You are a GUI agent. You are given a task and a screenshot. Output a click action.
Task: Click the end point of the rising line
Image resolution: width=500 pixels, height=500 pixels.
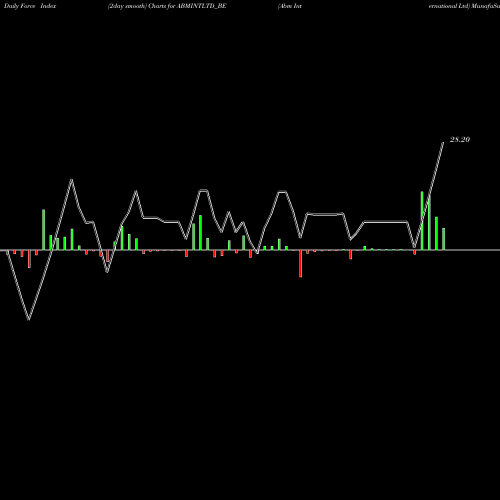443,143
